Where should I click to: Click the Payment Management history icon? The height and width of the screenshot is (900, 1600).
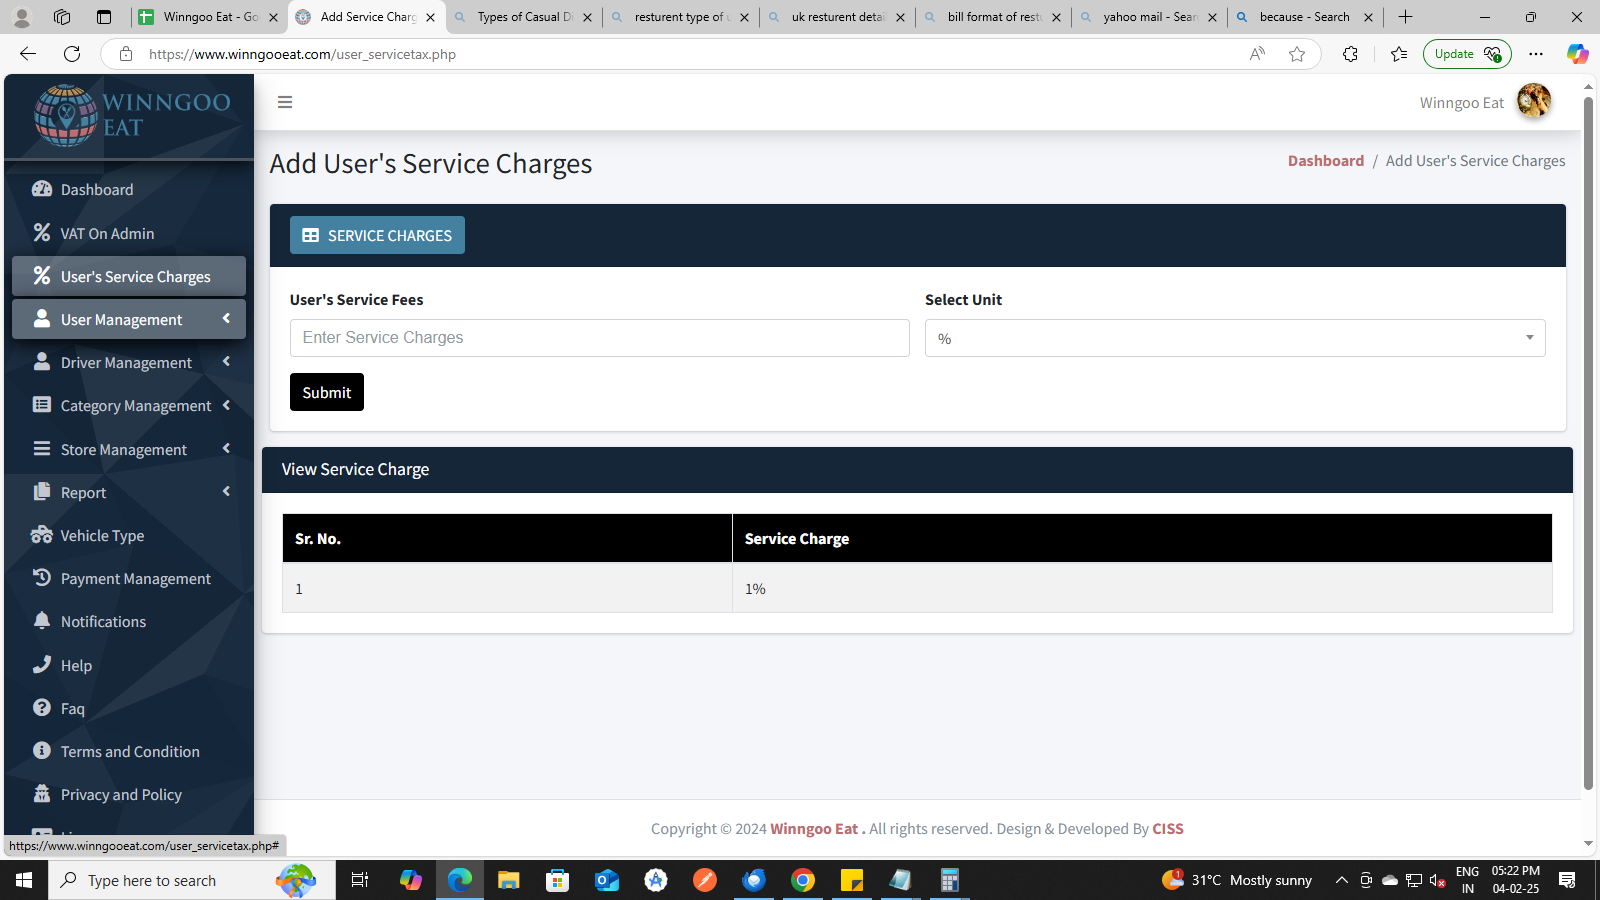tap(42, 578)
